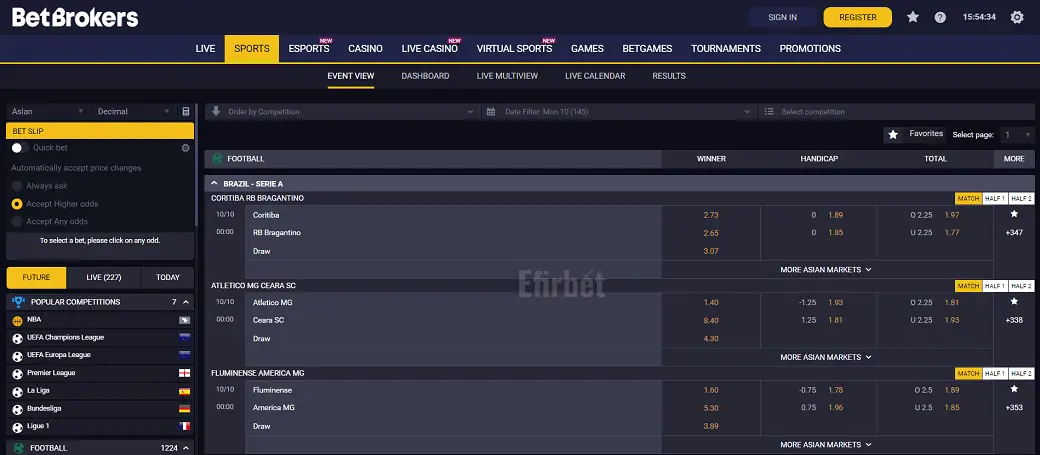Pick Coritiba winner odds 2.73
Image resolution: width=1040 pixels, height=455 pixels.
pos(711,215)
